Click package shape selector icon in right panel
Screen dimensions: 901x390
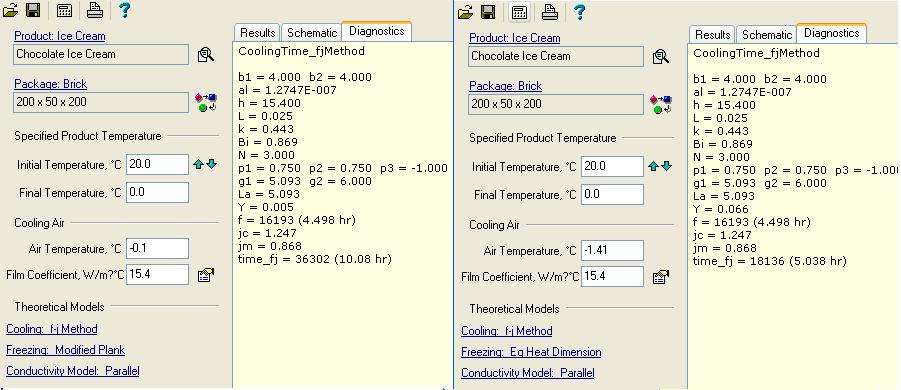[x=661, y=105]
